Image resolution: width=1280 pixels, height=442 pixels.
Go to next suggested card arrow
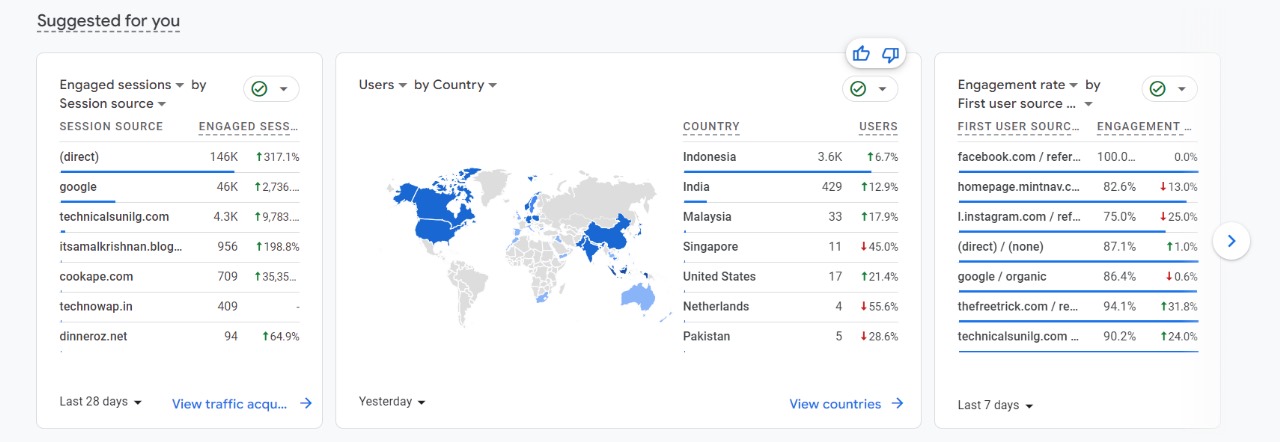point(1232,241)
